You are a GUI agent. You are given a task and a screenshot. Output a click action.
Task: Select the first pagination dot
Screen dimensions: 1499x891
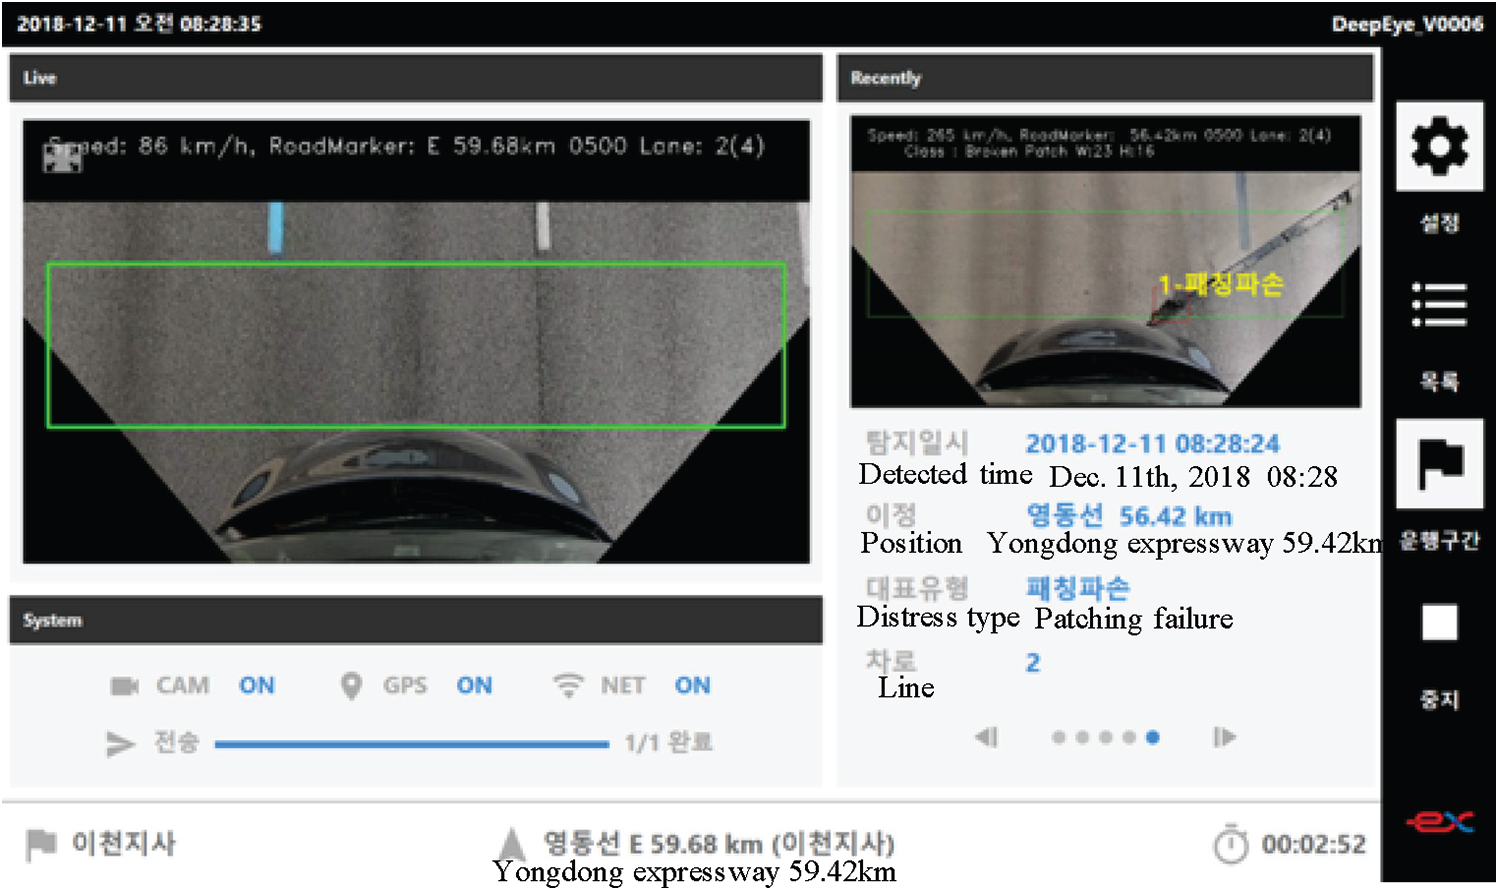[1058, 738]
